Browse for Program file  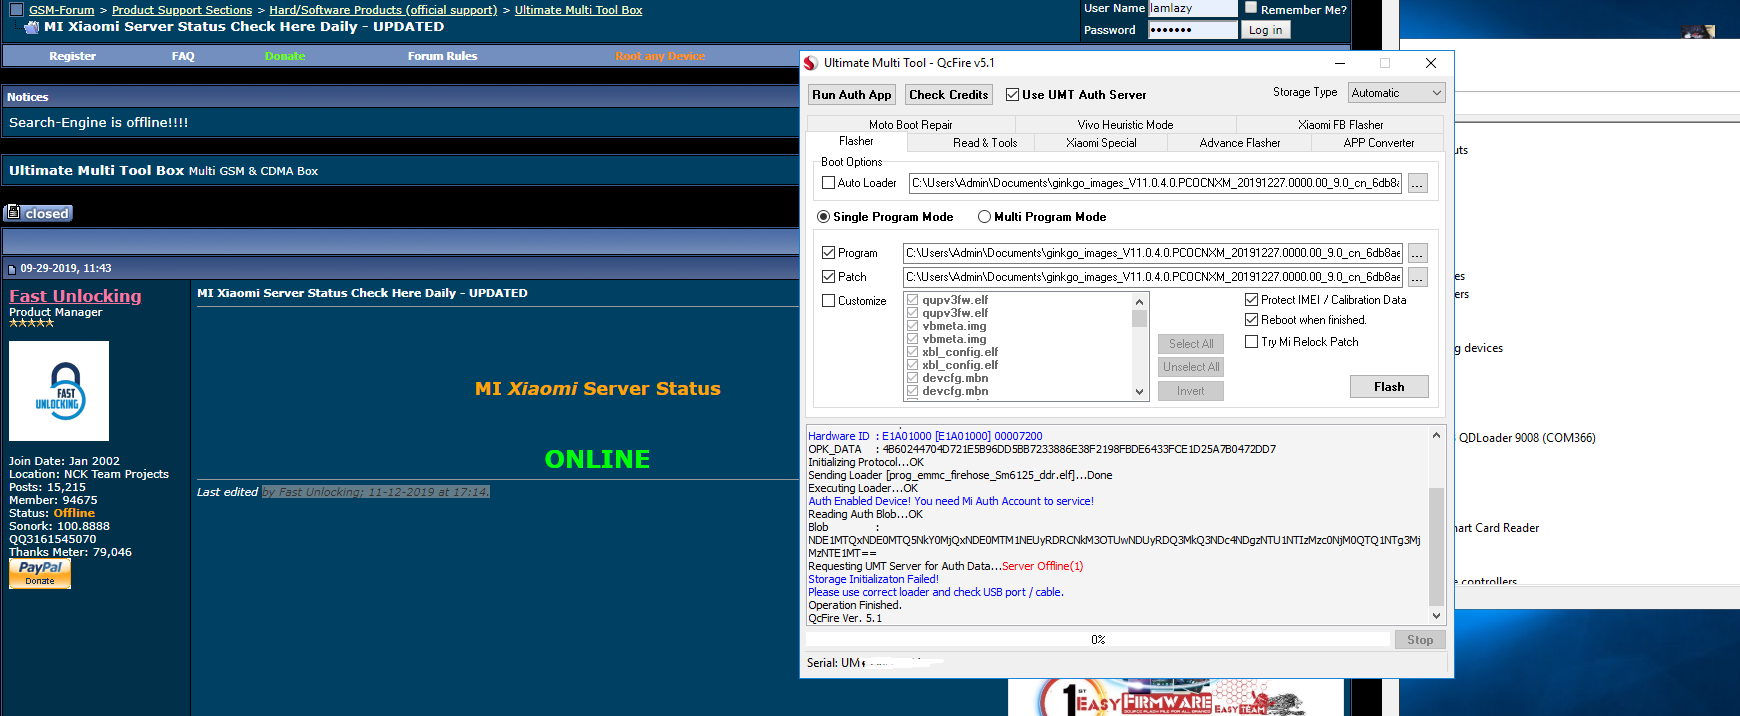pos(1417,254)
